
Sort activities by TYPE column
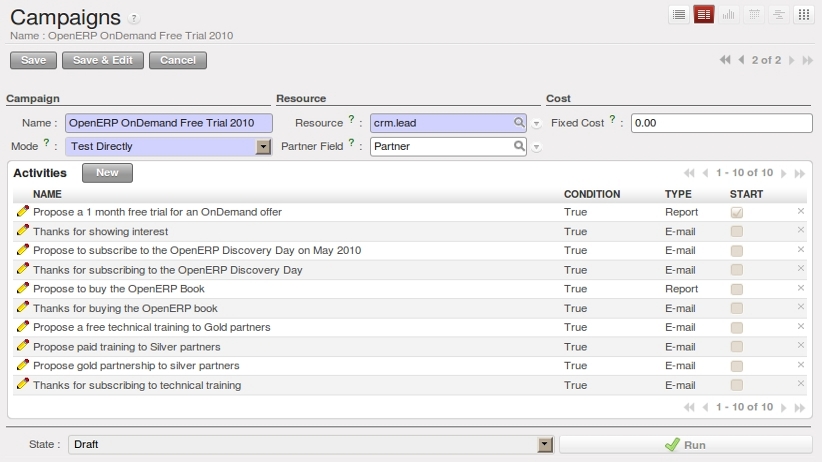pos(678,194)
